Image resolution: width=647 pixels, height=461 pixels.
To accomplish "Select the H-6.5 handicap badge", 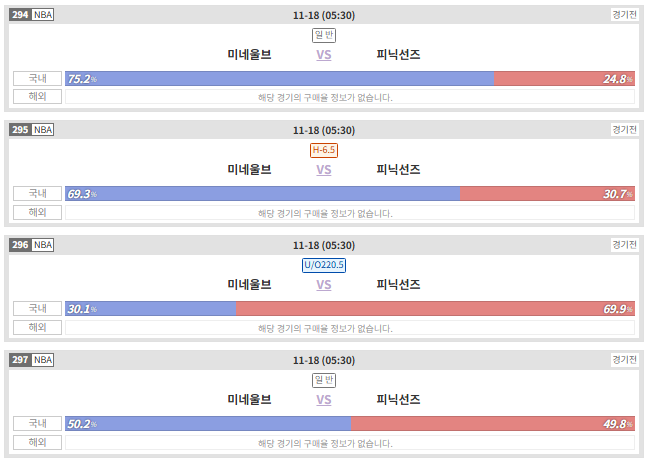I will click(x=324, y=150).
